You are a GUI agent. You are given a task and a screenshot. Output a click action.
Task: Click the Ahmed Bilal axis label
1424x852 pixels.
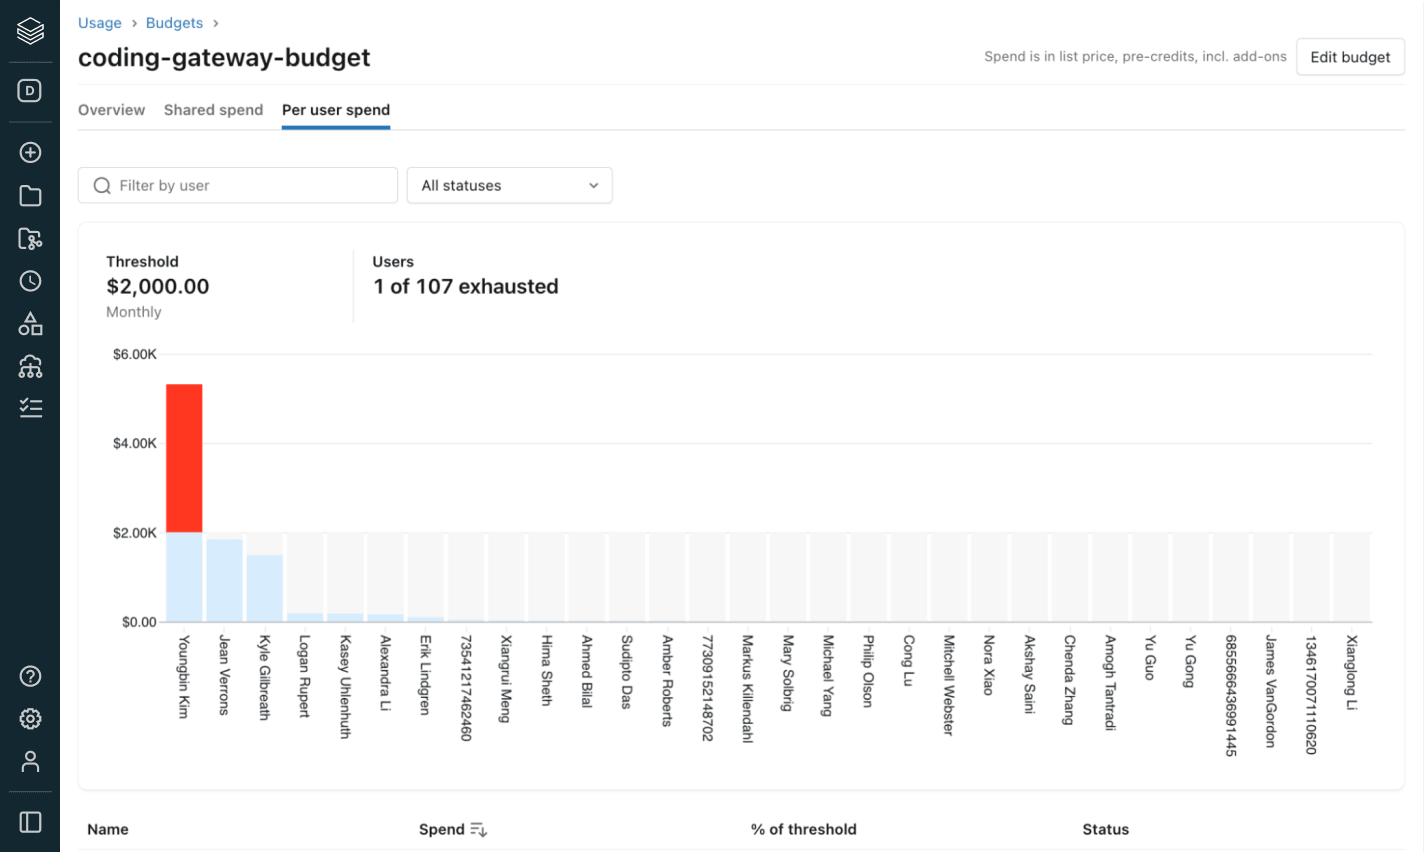point(586,671)
